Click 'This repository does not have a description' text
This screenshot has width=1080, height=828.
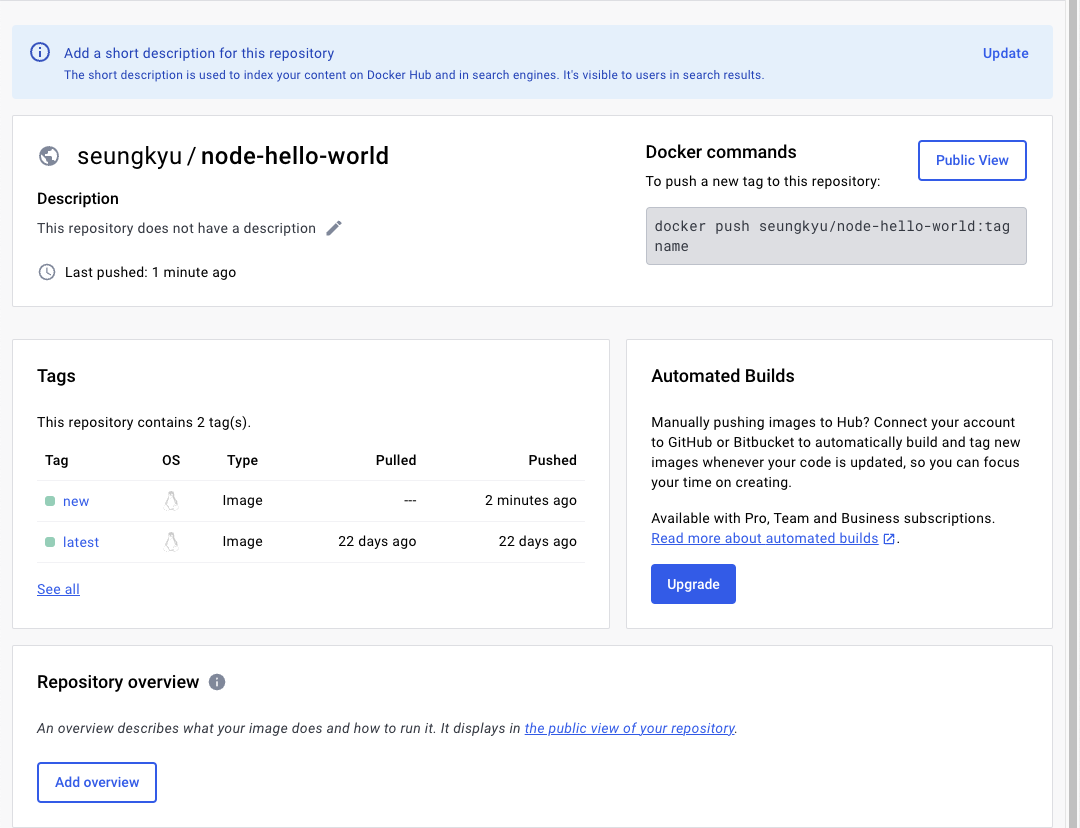176,228
